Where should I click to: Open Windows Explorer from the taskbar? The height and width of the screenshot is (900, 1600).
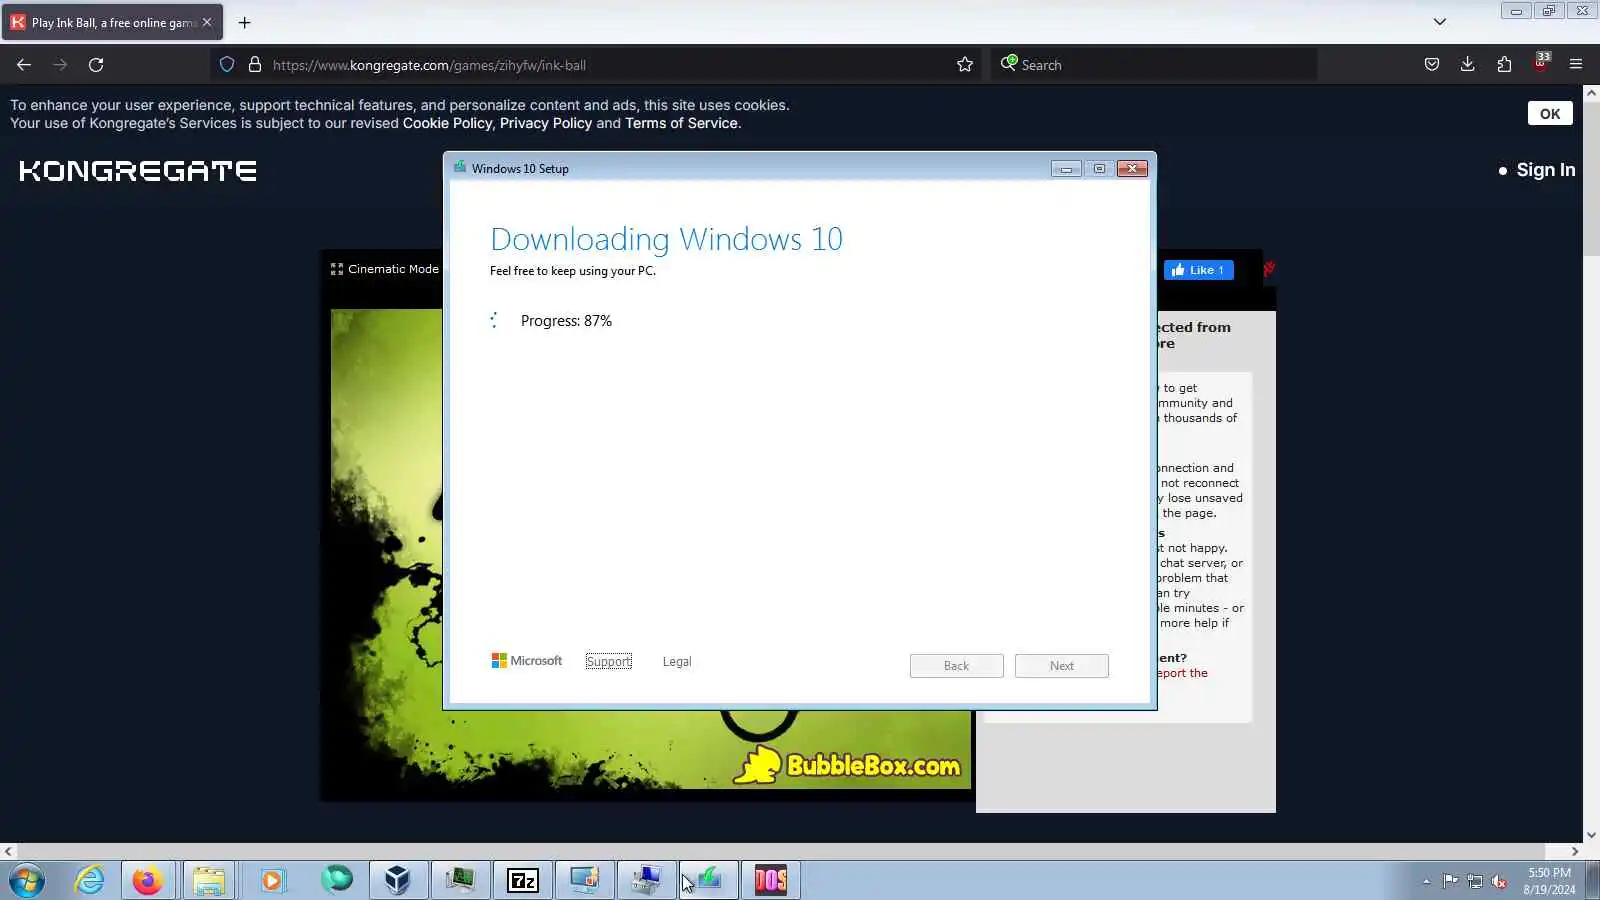[x=209, y=881]
